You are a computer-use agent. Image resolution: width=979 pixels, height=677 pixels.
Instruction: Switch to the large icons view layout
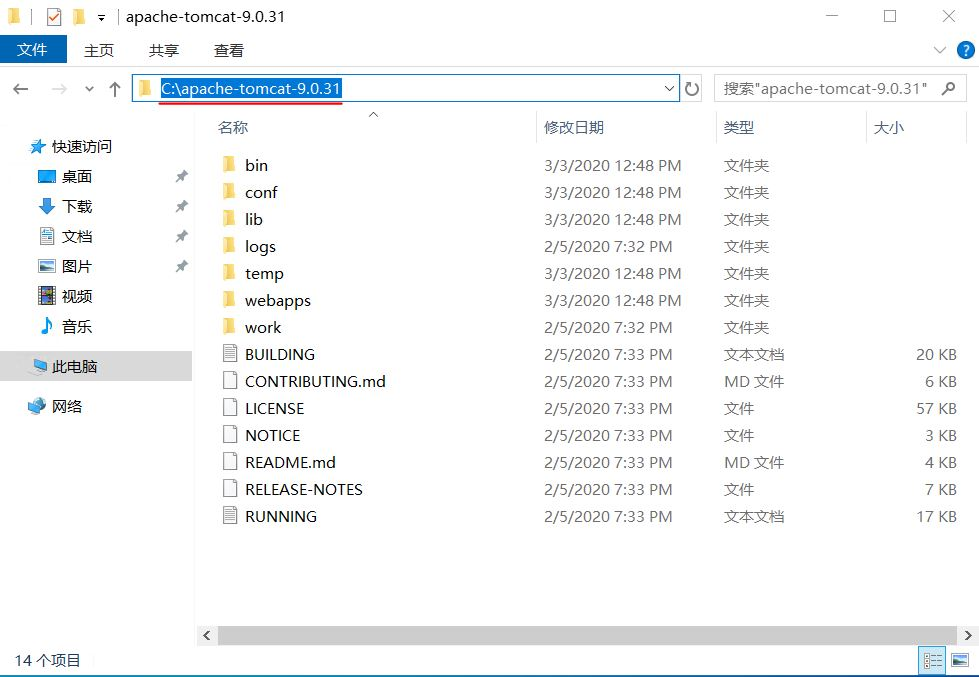960,661
